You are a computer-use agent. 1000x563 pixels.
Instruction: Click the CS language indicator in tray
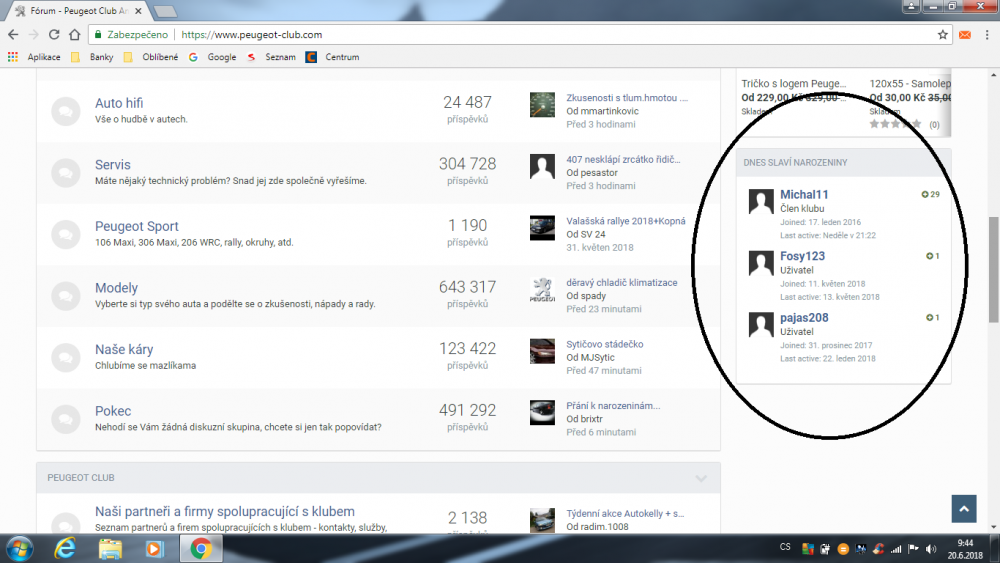(785, 547)
